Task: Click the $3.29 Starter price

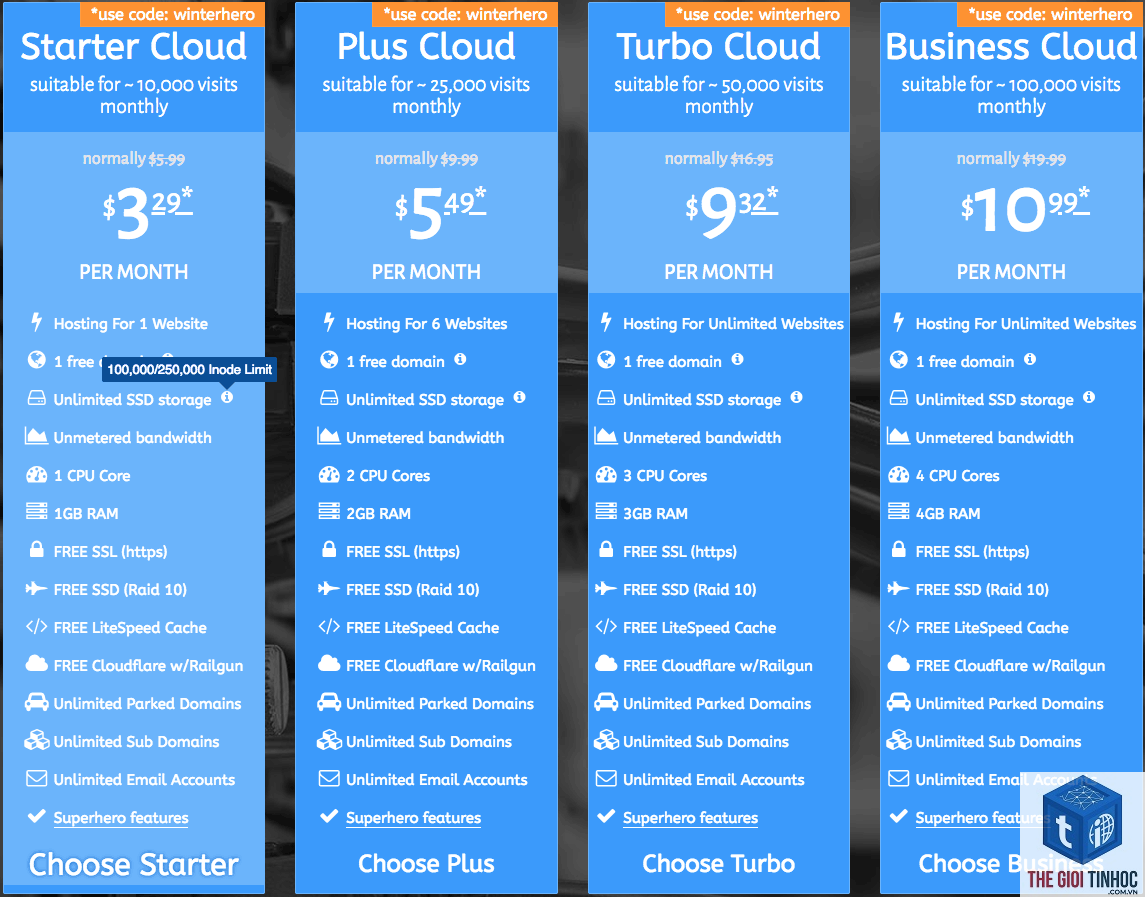Action: (x=148, y=213)
